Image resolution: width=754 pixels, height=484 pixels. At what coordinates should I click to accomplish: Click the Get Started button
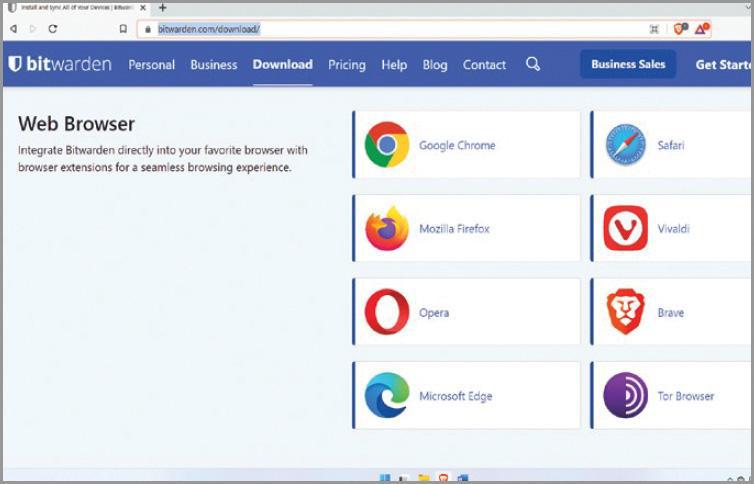[x=723, y=64]
